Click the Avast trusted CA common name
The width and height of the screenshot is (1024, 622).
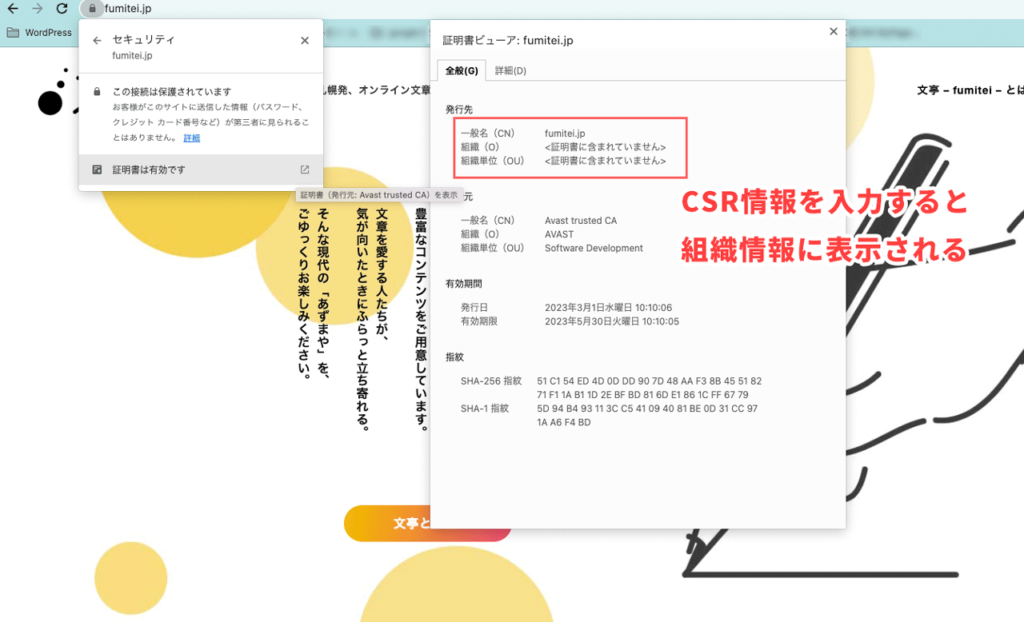click(581, 221)
